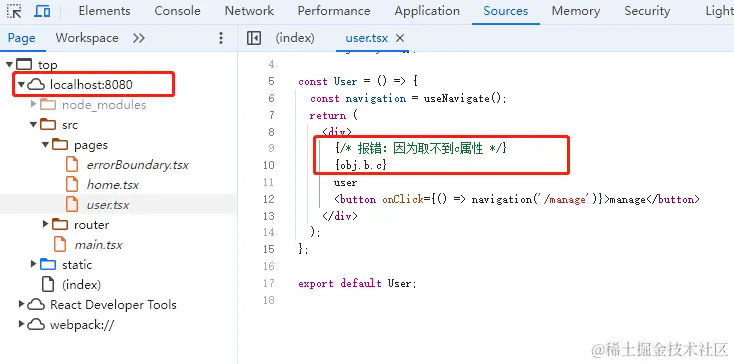Click 'const User' declaration on line 5

(328, 81)
